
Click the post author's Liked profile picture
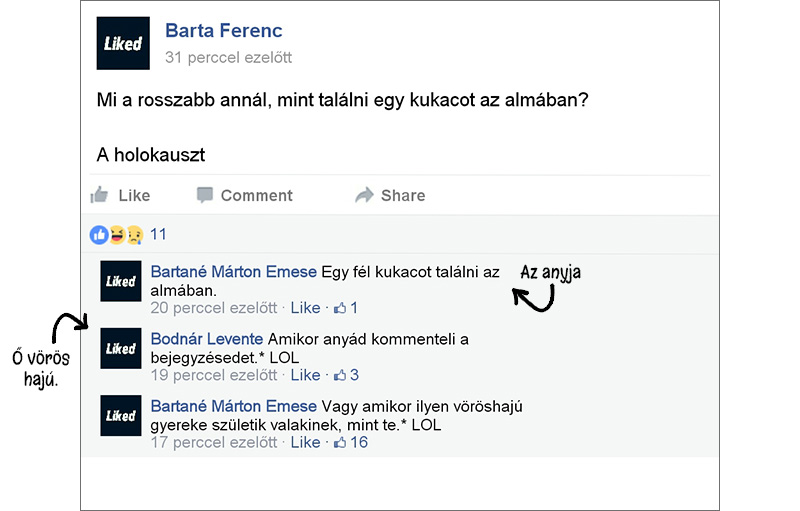123,43
